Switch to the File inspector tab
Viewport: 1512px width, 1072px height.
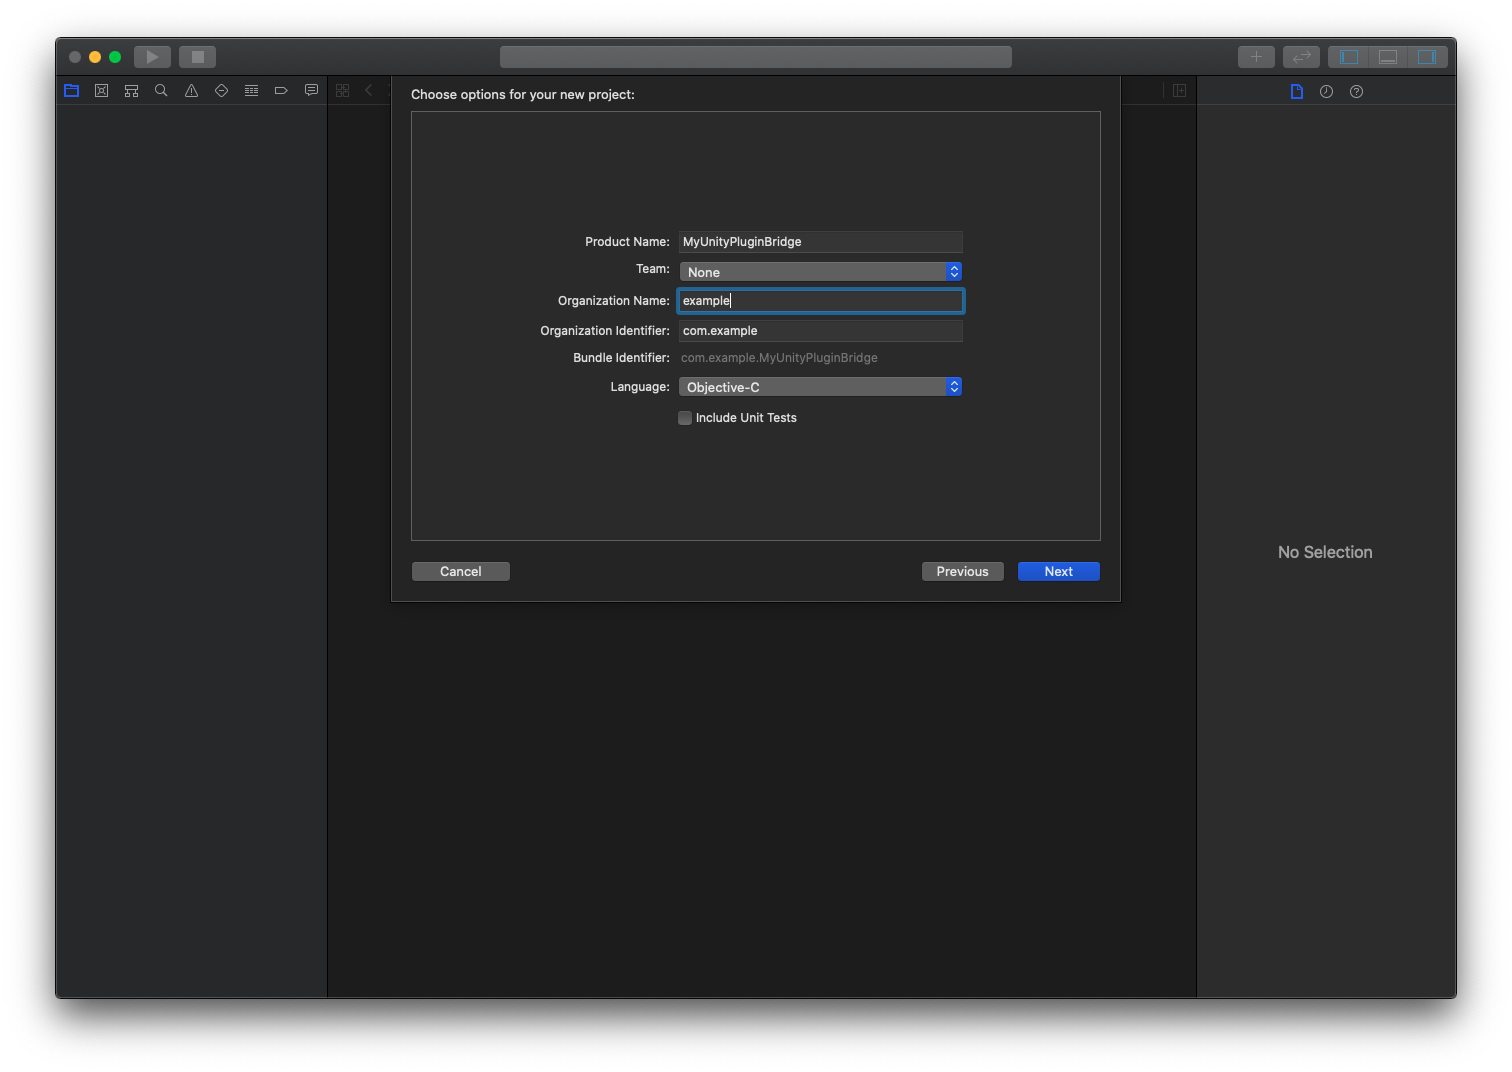click(x=1297, y=92)
